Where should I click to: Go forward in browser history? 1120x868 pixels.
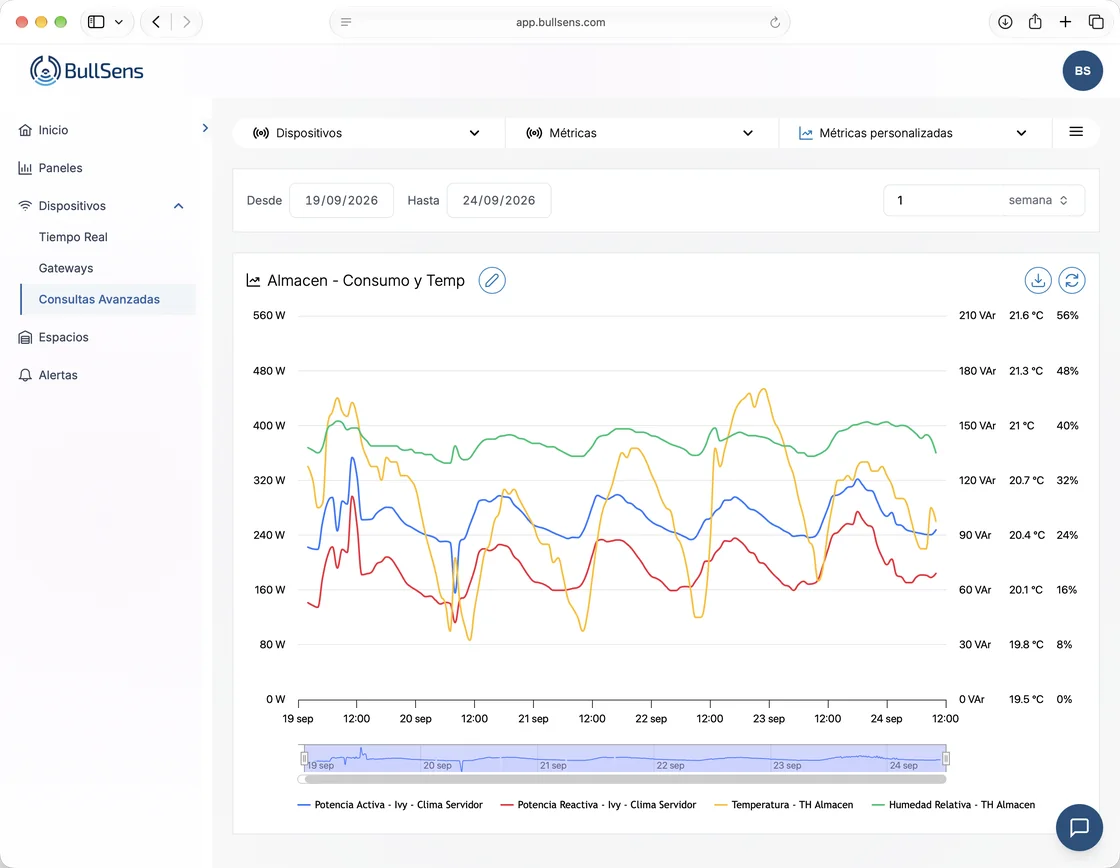click(x=186, y=22)
